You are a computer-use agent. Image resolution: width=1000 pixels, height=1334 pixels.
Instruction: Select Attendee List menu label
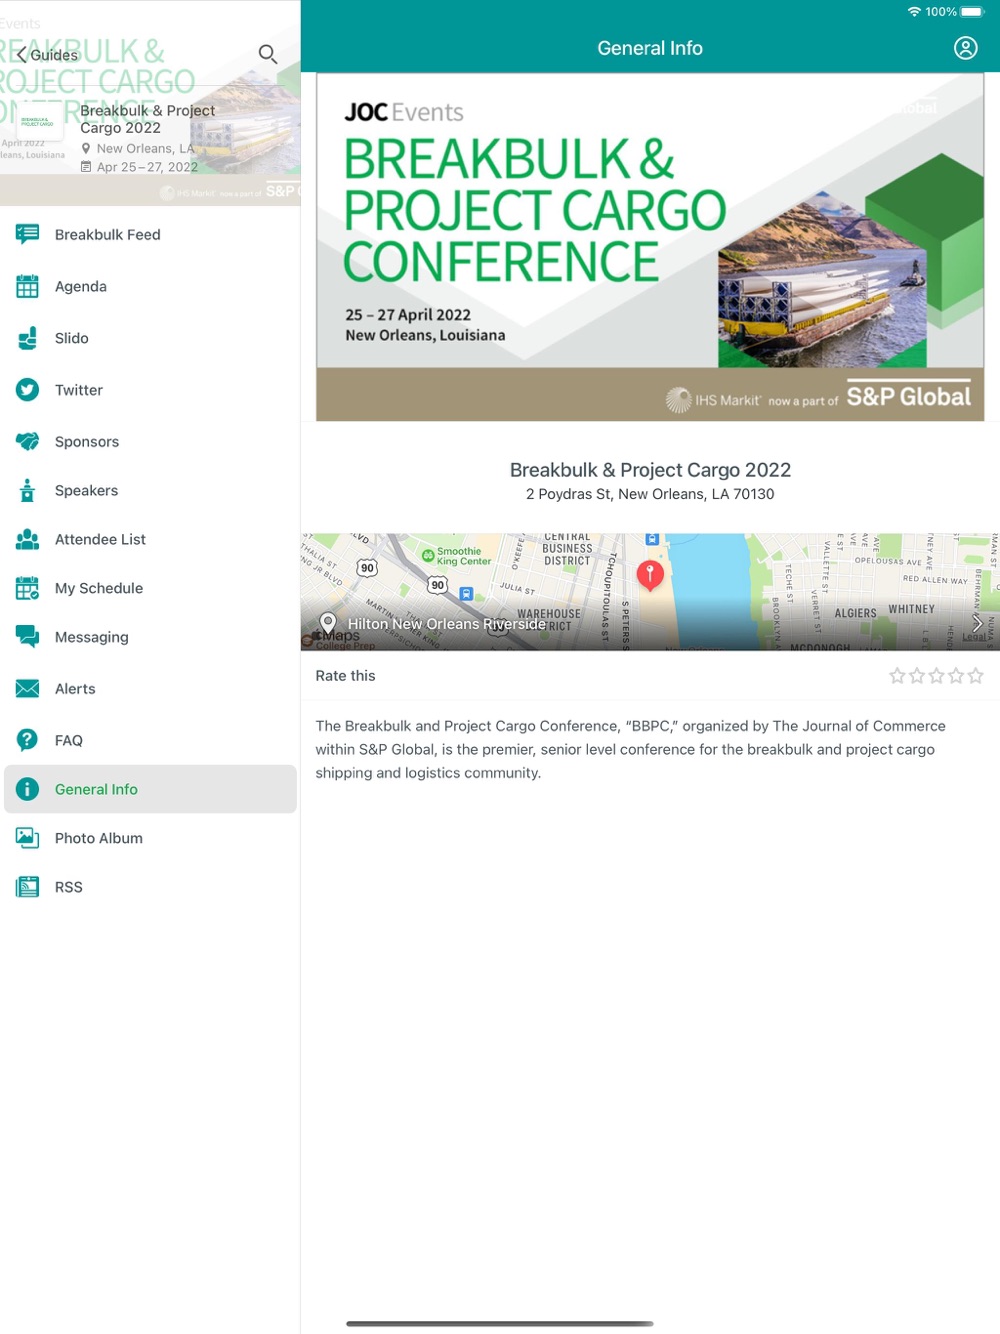(100, 539)
